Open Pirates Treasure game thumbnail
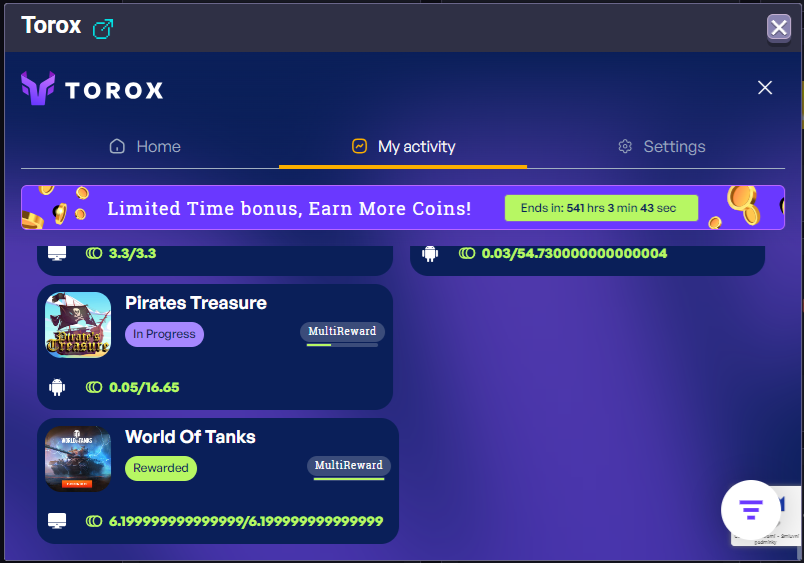Screen dimensions: 804x563 pos(78,325)
